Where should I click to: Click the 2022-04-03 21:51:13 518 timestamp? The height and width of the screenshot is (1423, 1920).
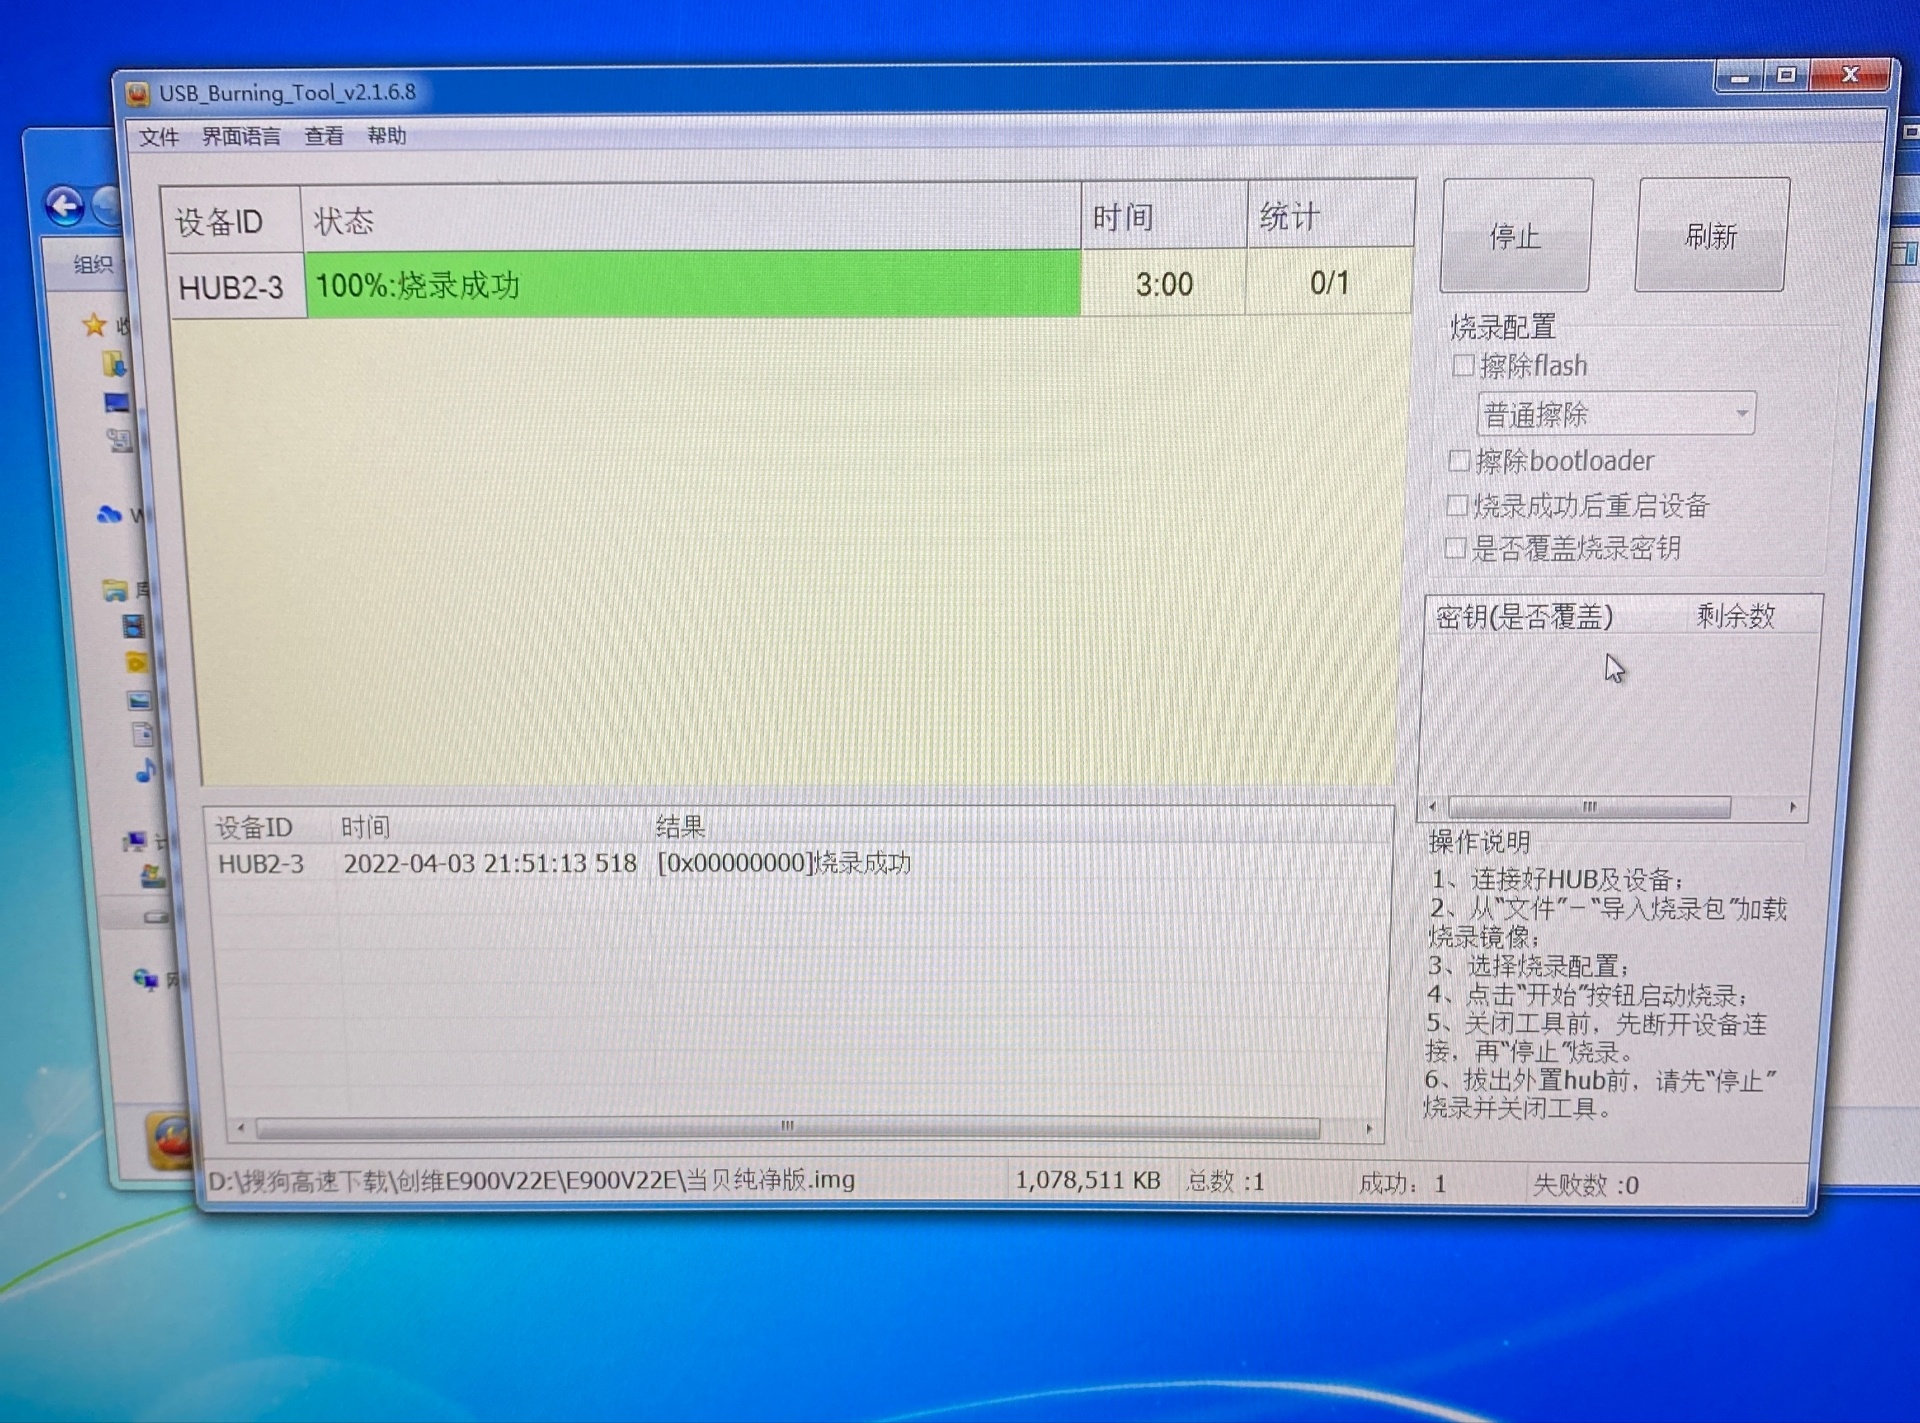click(x=490, y=863)
